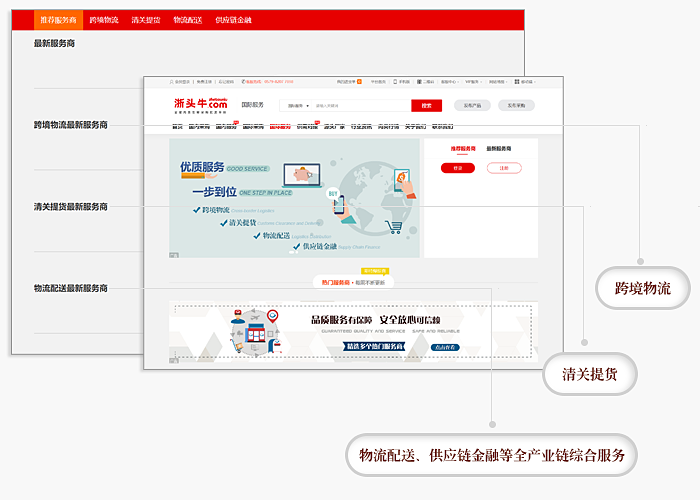This screenshot has width=700, height=500.
Task: Select the 推荐服务商 tab in red bar
Action: pyautogui.click(x=55, y=20)
